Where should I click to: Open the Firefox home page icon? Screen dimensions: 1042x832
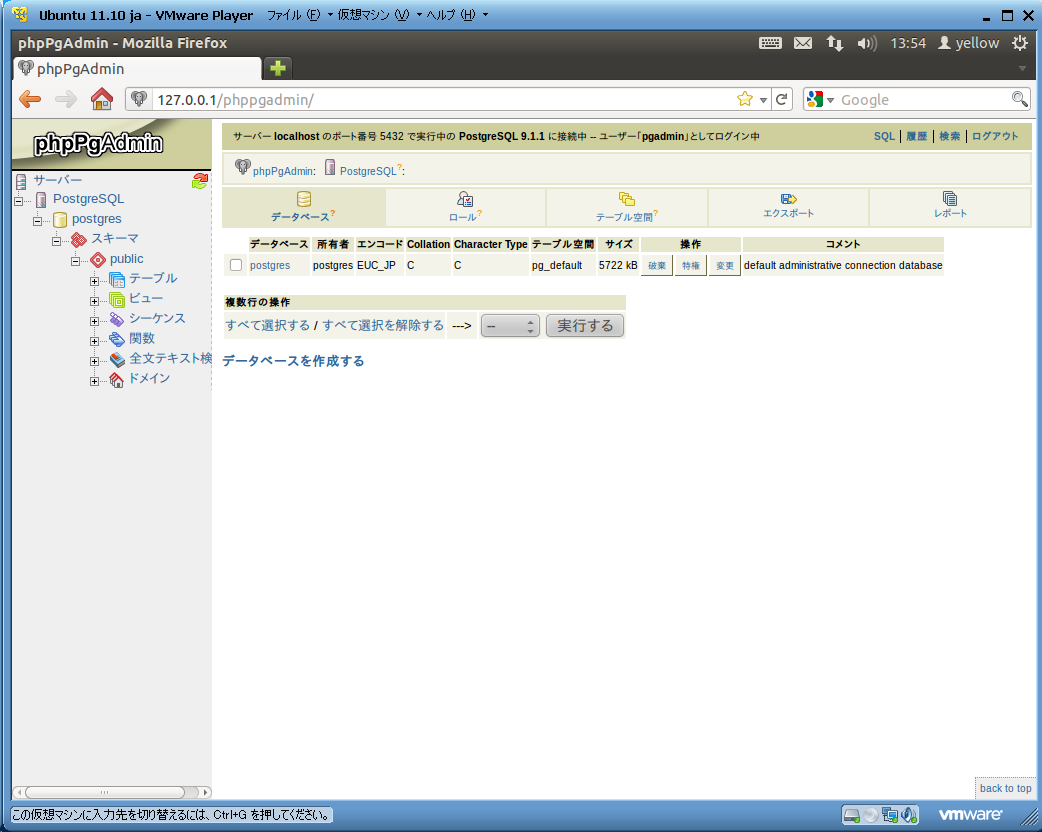point(102,99)
